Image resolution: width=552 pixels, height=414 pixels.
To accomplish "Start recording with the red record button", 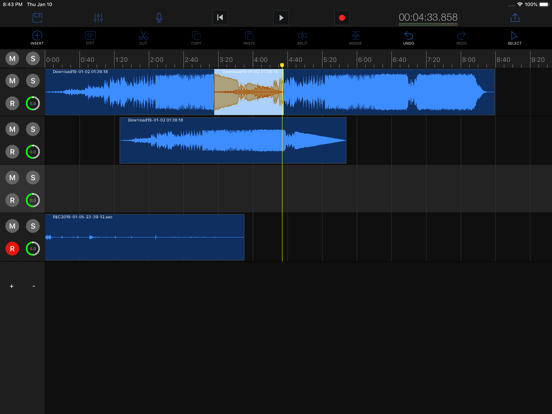I will pyautogui.click(x=342, y=18).
